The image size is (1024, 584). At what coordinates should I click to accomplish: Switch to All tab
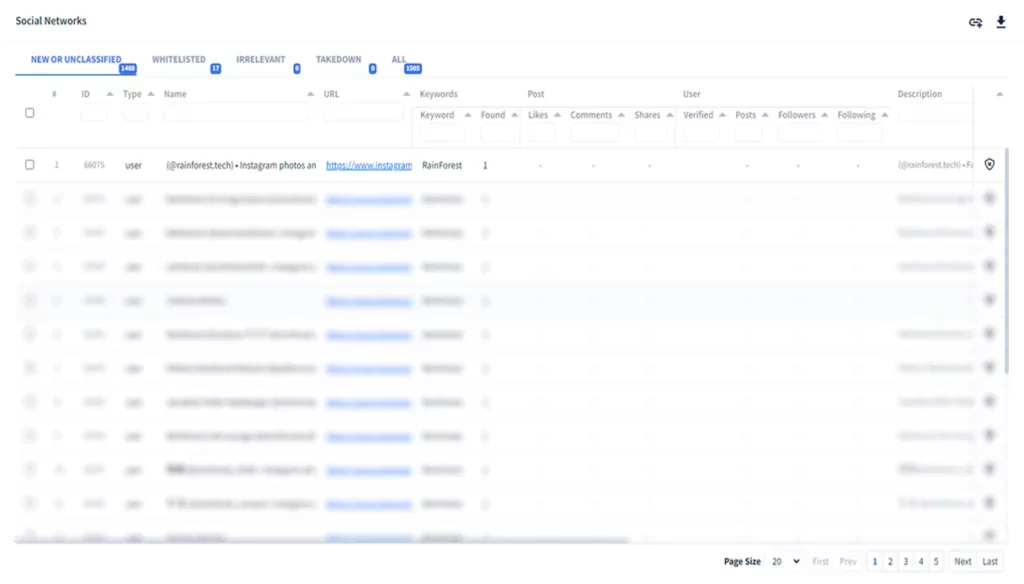[399, 59]
